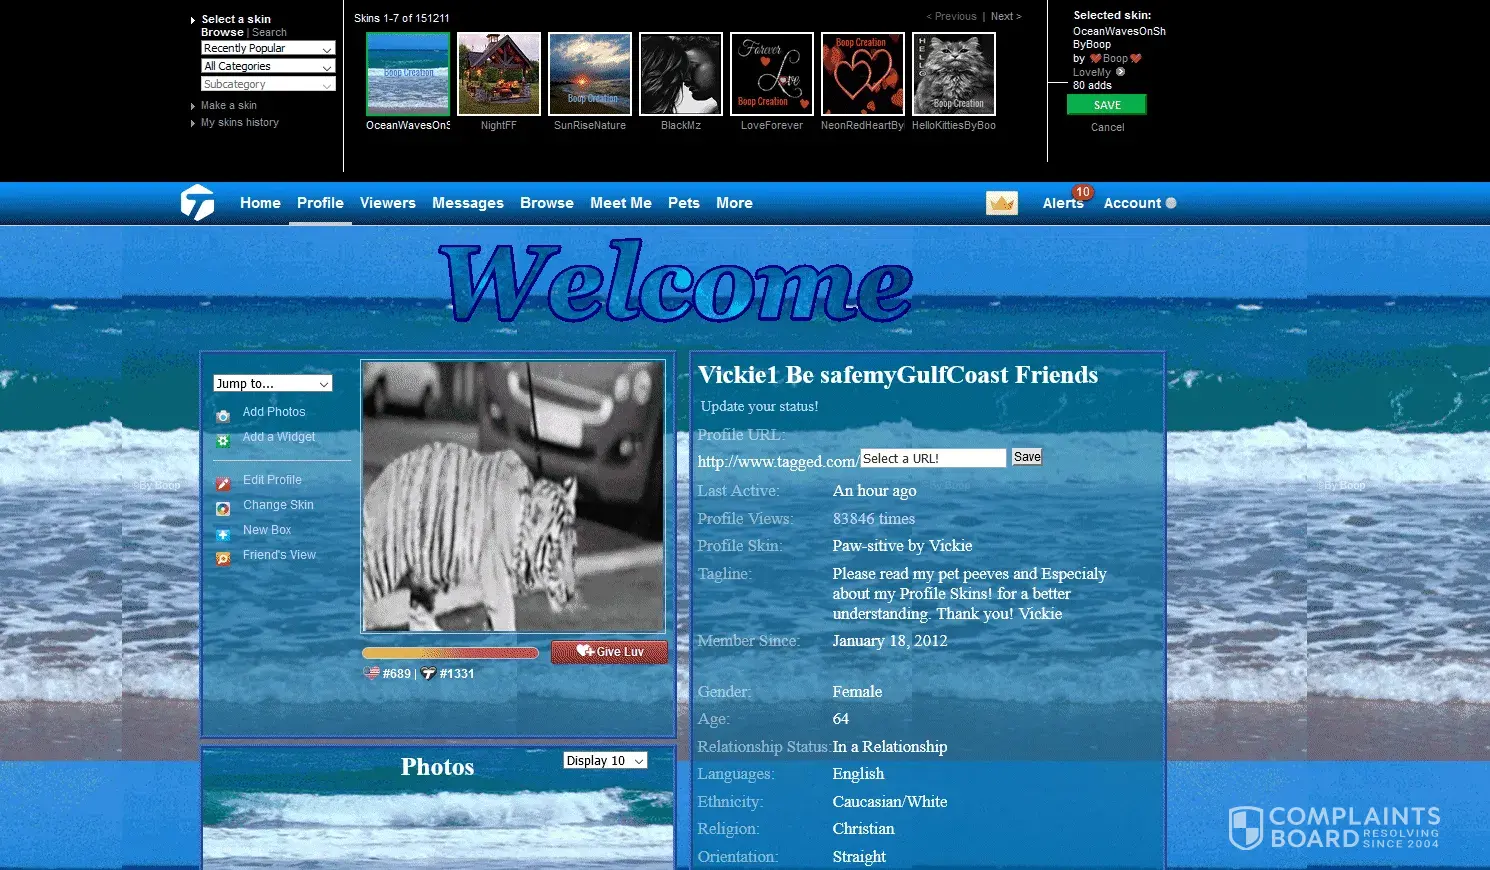Image resolution: width=1490 pixels, height=870 pixels.
Task: Click the Add a Widget link
Action: pos(279,437)
